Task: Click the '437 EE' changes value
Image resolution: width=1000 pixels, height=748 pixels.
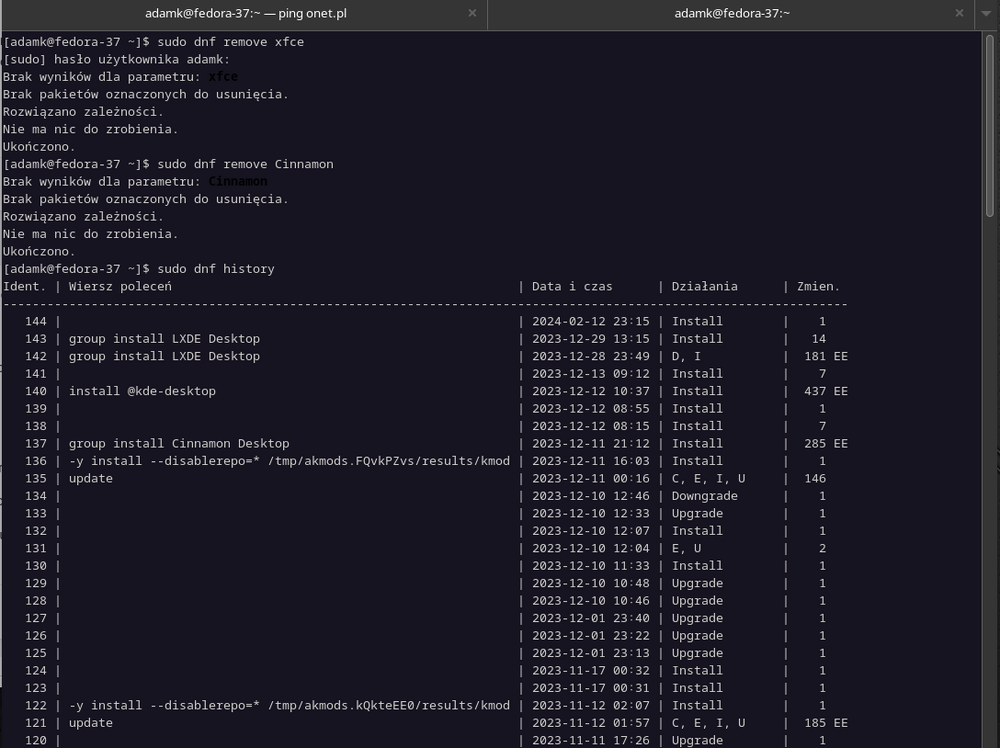Action: (x=825, y=391)
